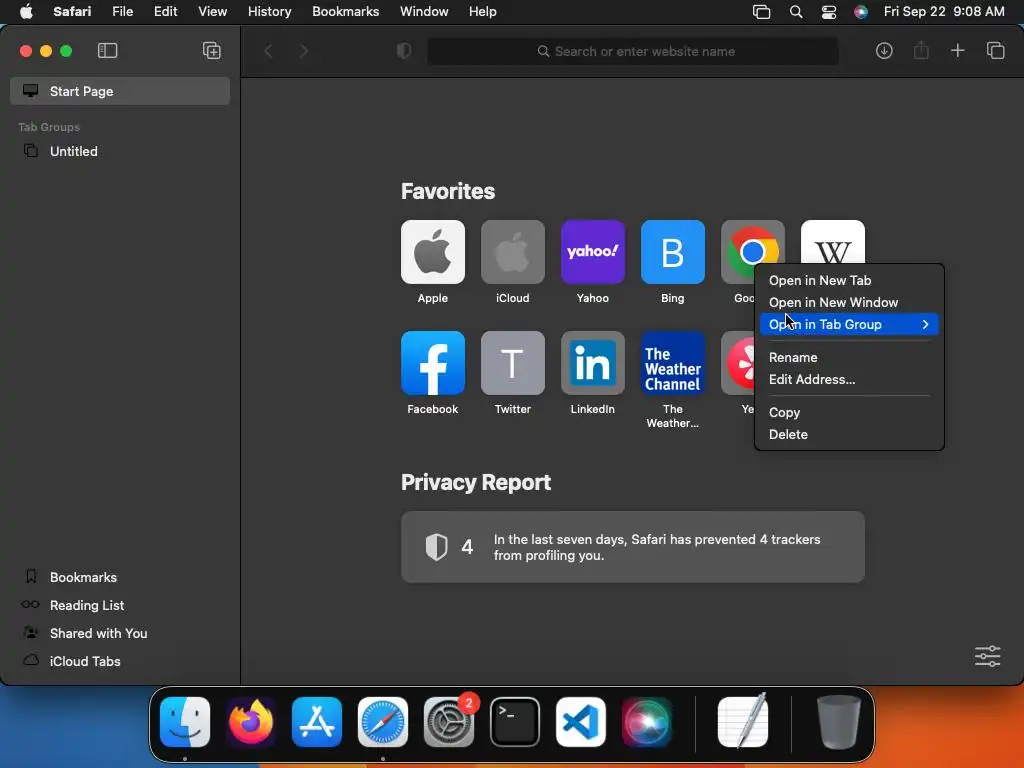This screenshot has height=768, width=1024.
Task: Open the Apple favorite
Action: pyautogui.click(x=433, y=252)
